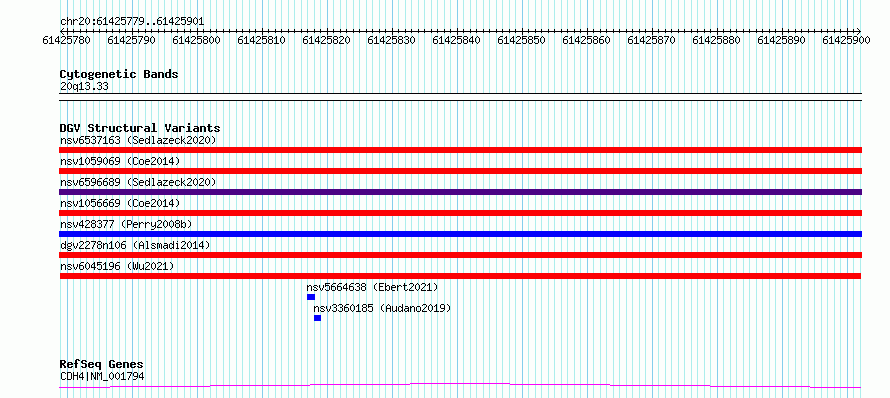Select the red bar beneath nsv6045196
The height and width of the screenshot is (398, 890).
pyautogui.click(x=460, y=276)
